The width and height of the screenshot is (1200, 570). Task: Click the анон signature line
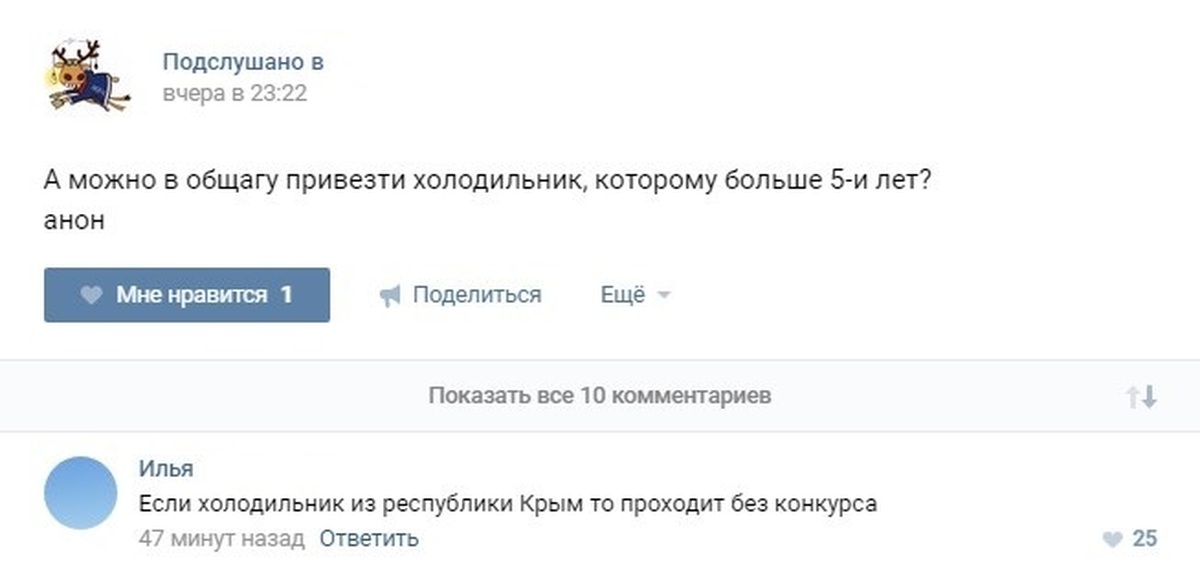74,221
